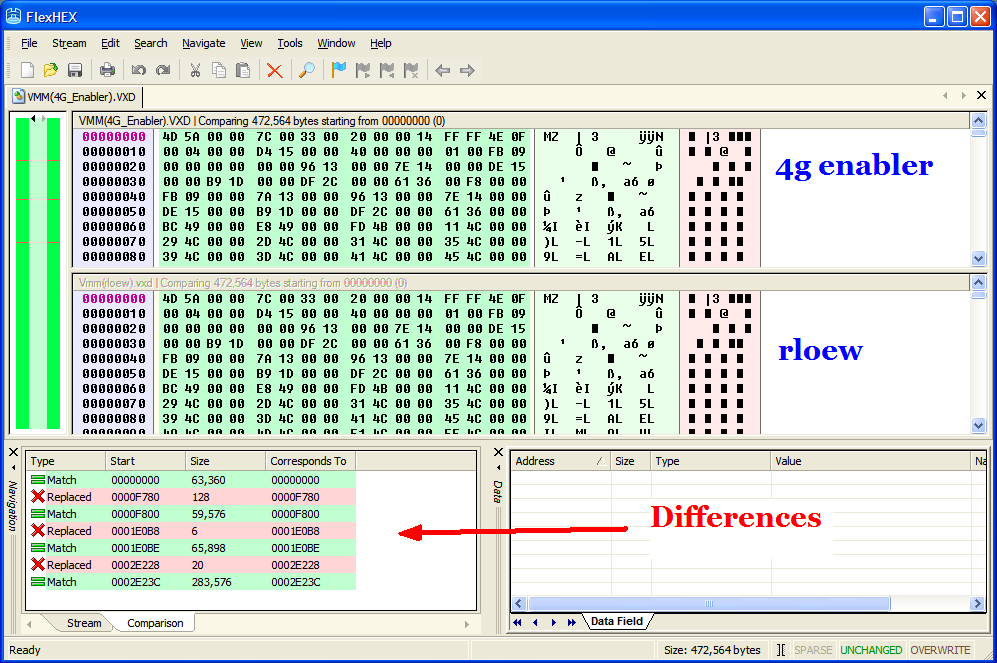The height and width of the screenshot is (663, 997).
Task: Navigate forward with the right arrow icon
Action: click(x=467, y=70)
